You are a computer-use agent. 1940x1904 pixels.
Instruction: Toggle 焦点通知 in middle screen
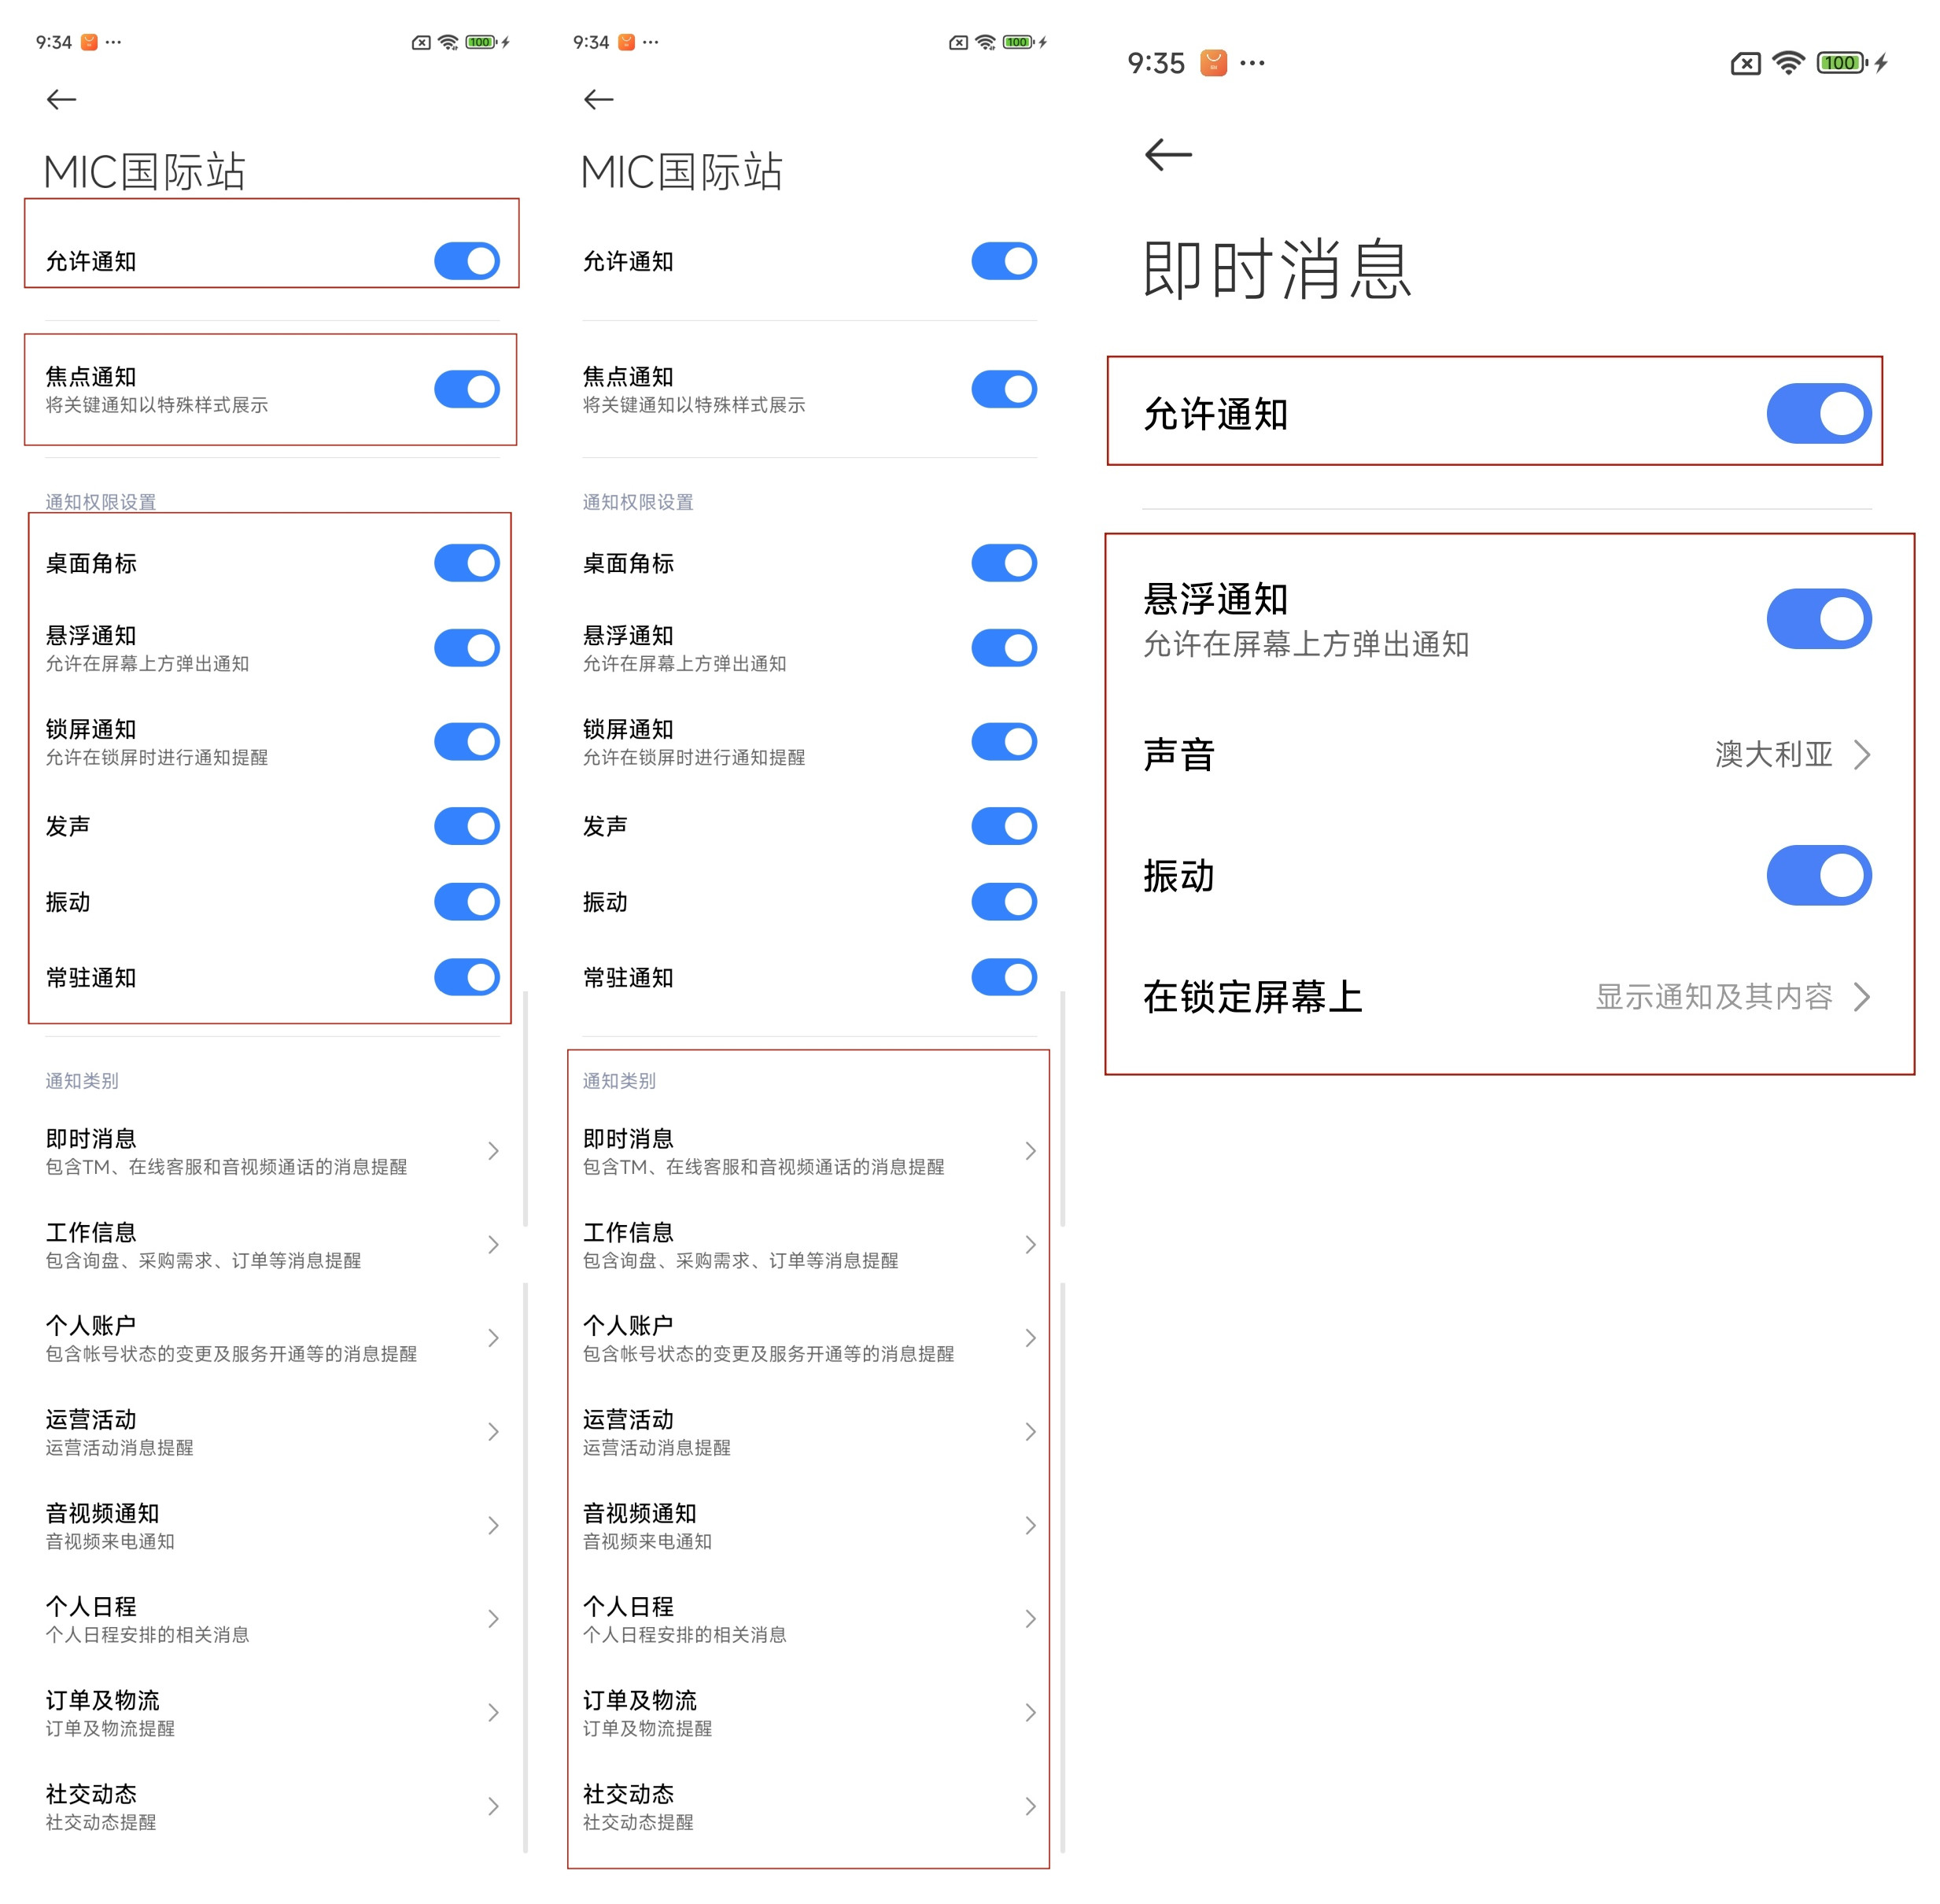1004,389
